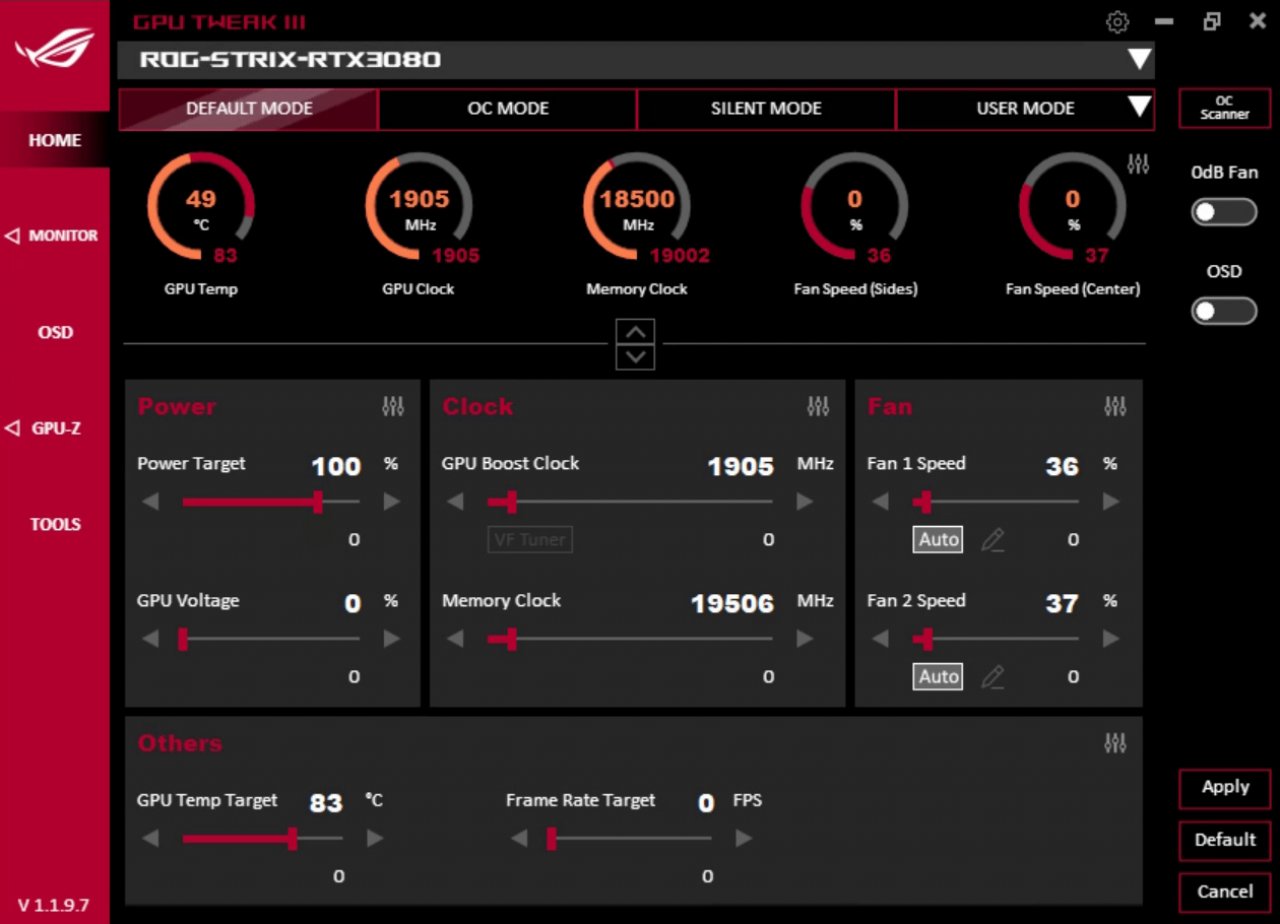Screen dimensions: 1280x924
Task: Switch to OC Mode tab
Action: pos(508,109)
